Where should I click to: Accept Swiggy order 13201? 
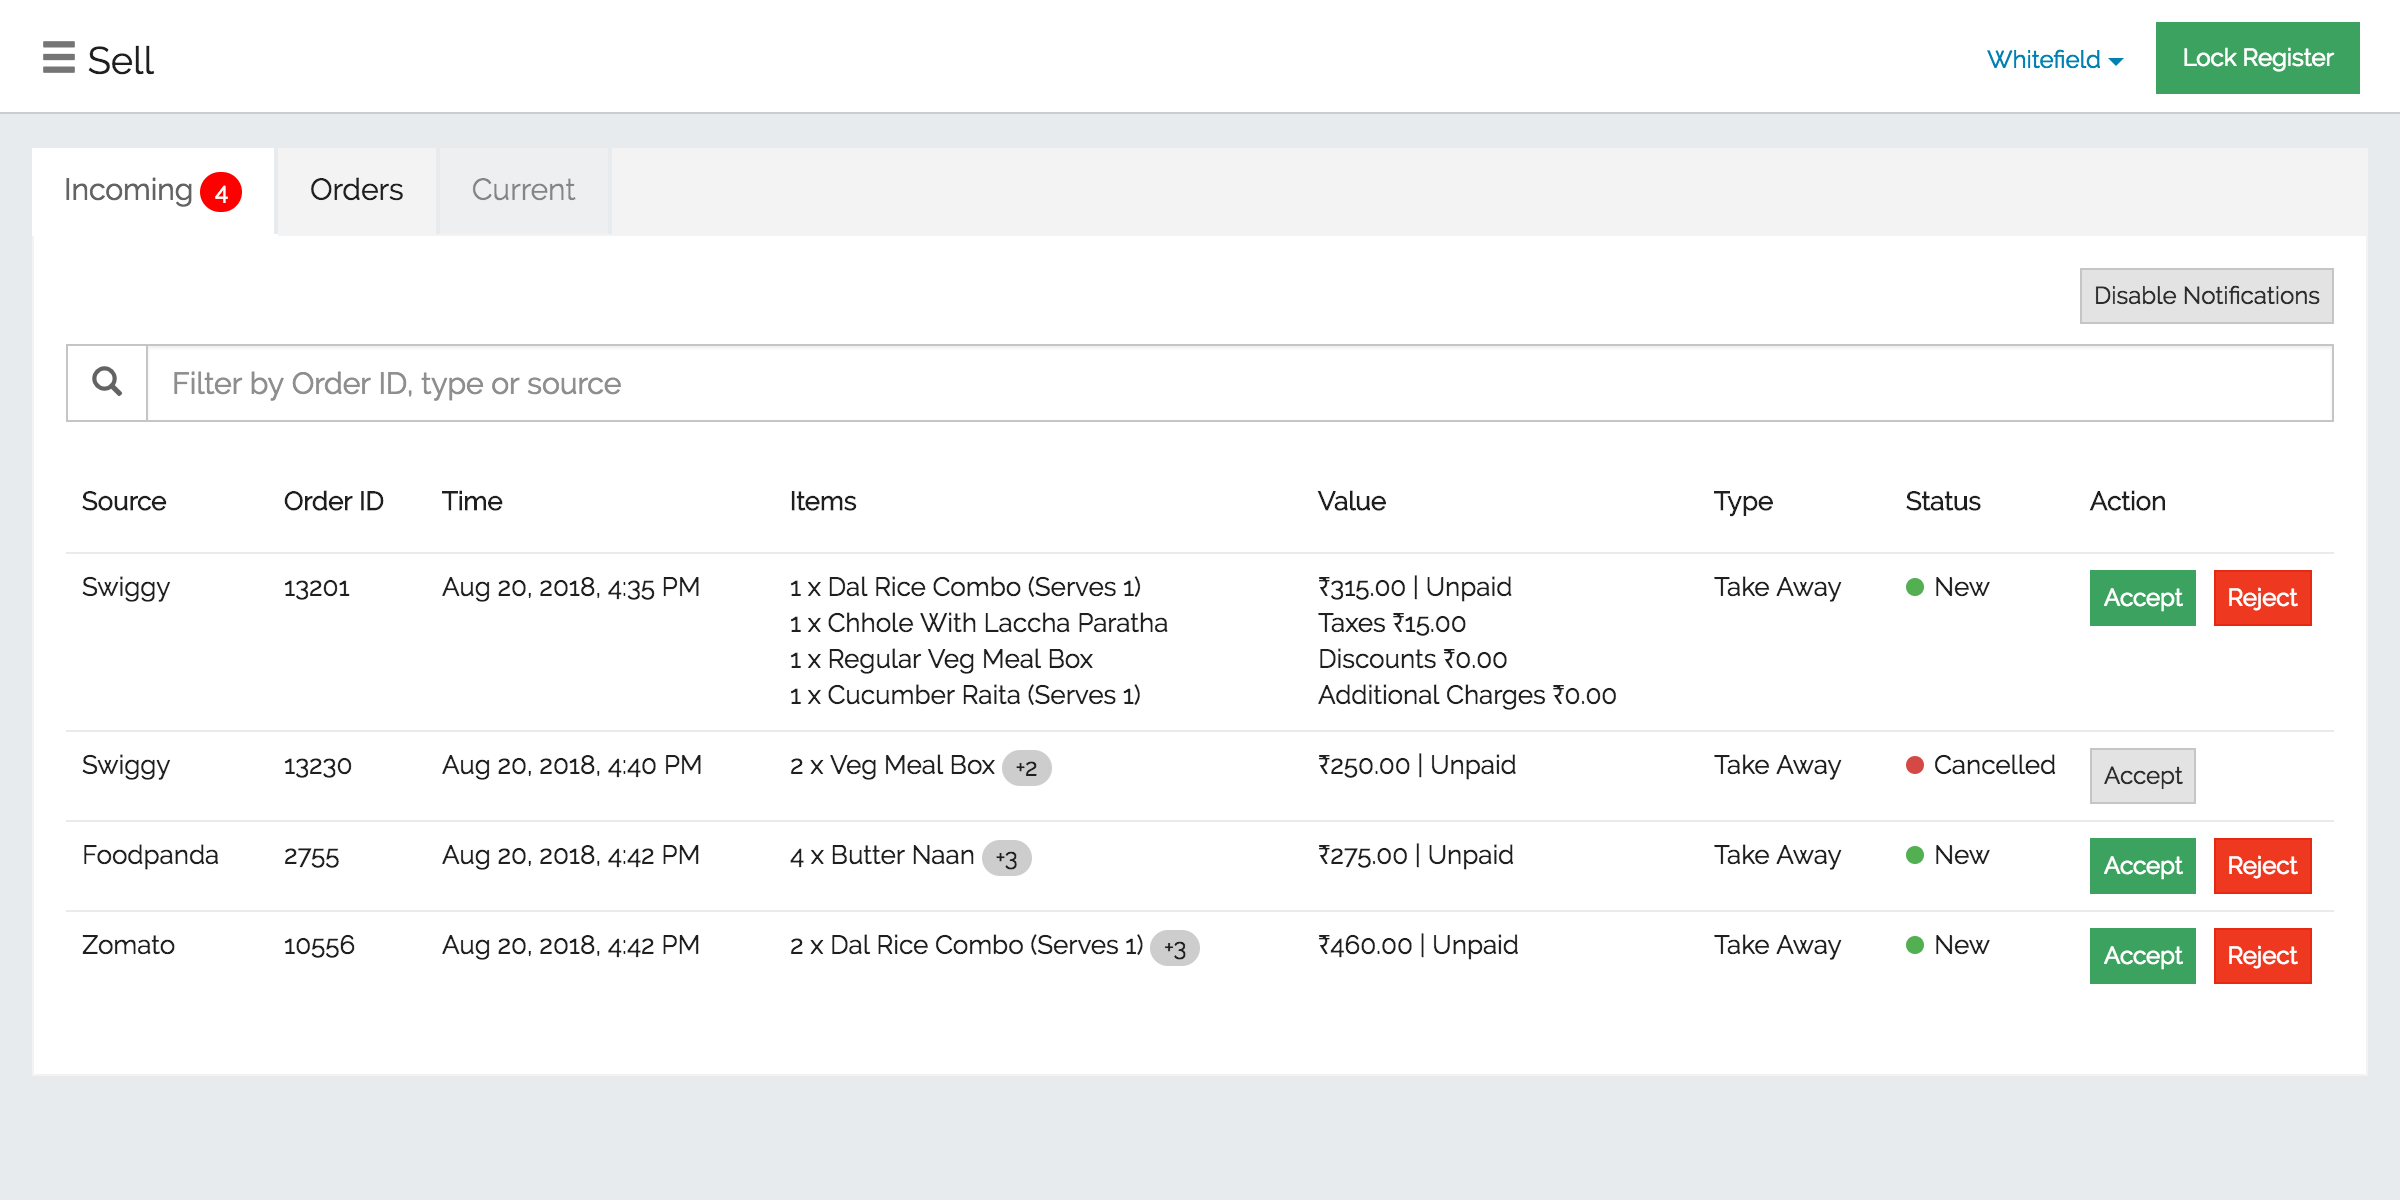pos(2142,598)
